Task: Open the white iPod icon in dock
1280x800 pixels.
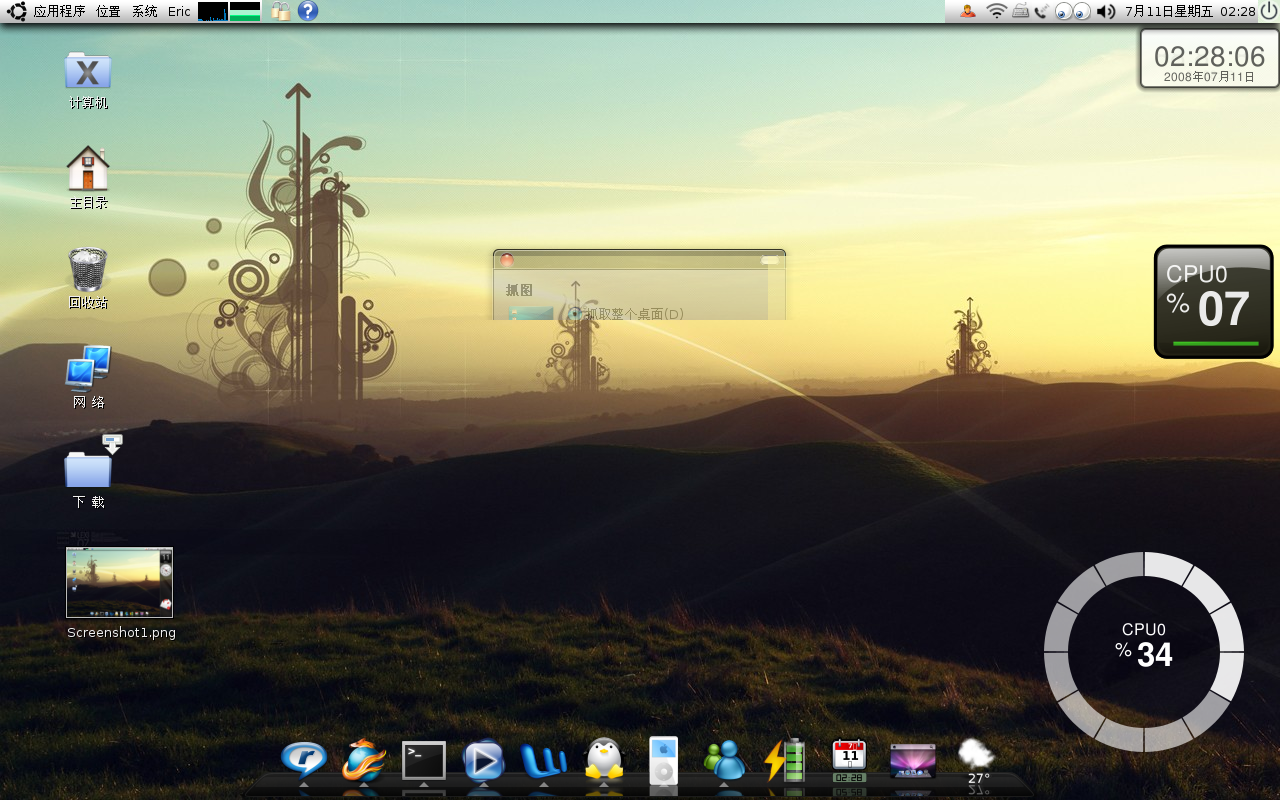Action: (663, 761)
